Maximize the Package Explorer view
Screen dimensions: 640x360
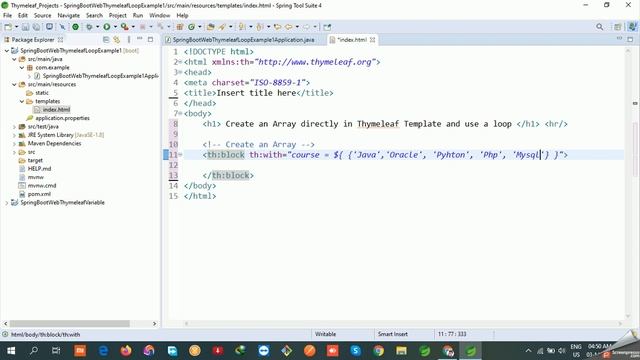(150, 40)
